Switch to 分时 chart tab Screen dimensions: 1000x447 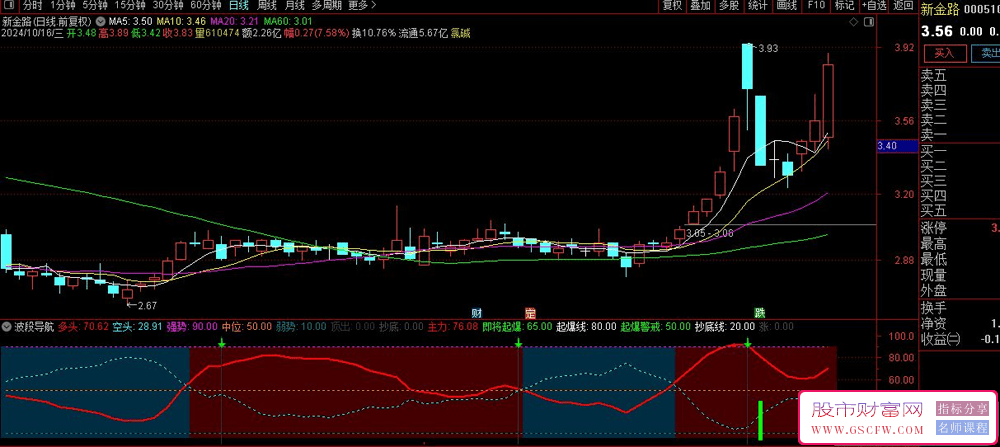(x=31, y=6)
